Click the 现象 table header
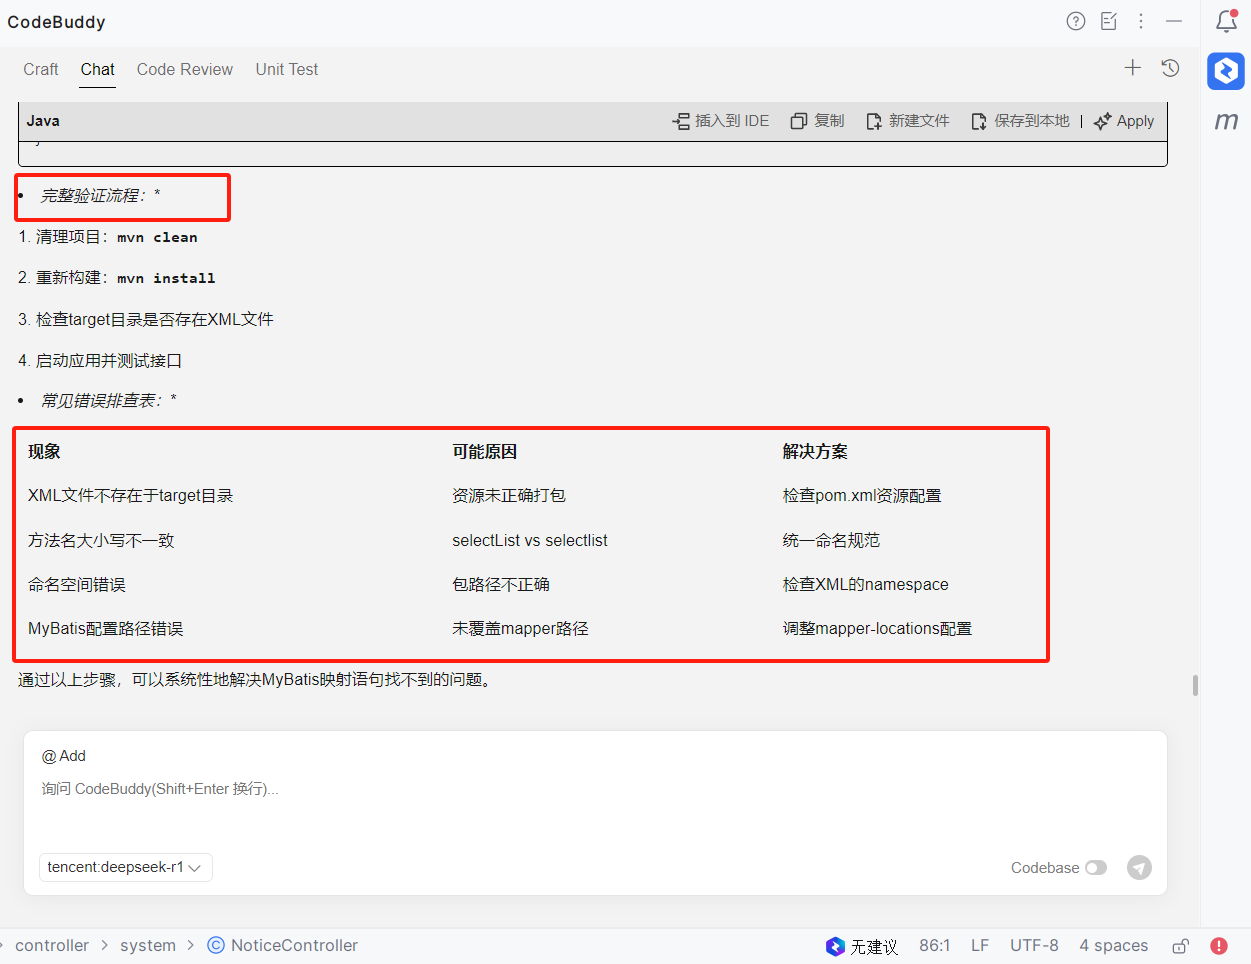Image resolution: width=1251 pixels, height=964 pixels. [x=44, y=452]
